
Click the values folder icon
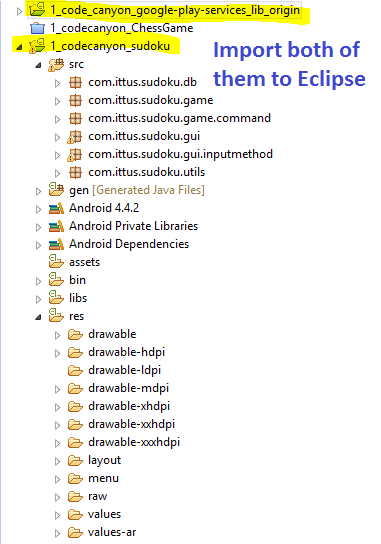coord(75,515)
